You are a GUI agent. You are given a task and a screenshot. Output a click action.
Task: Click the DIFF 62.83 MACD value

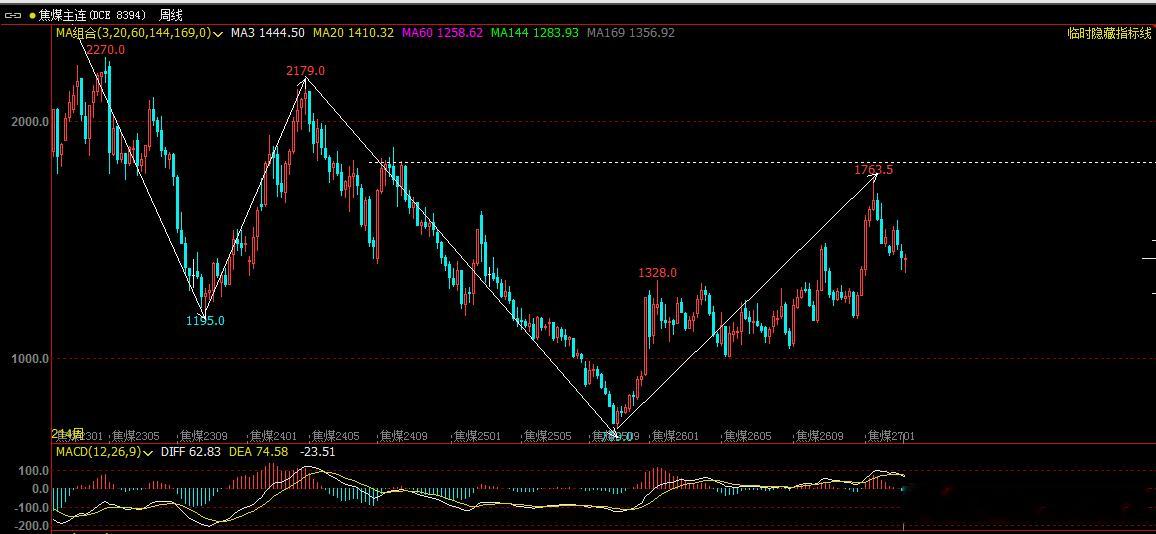pos(190,452)
